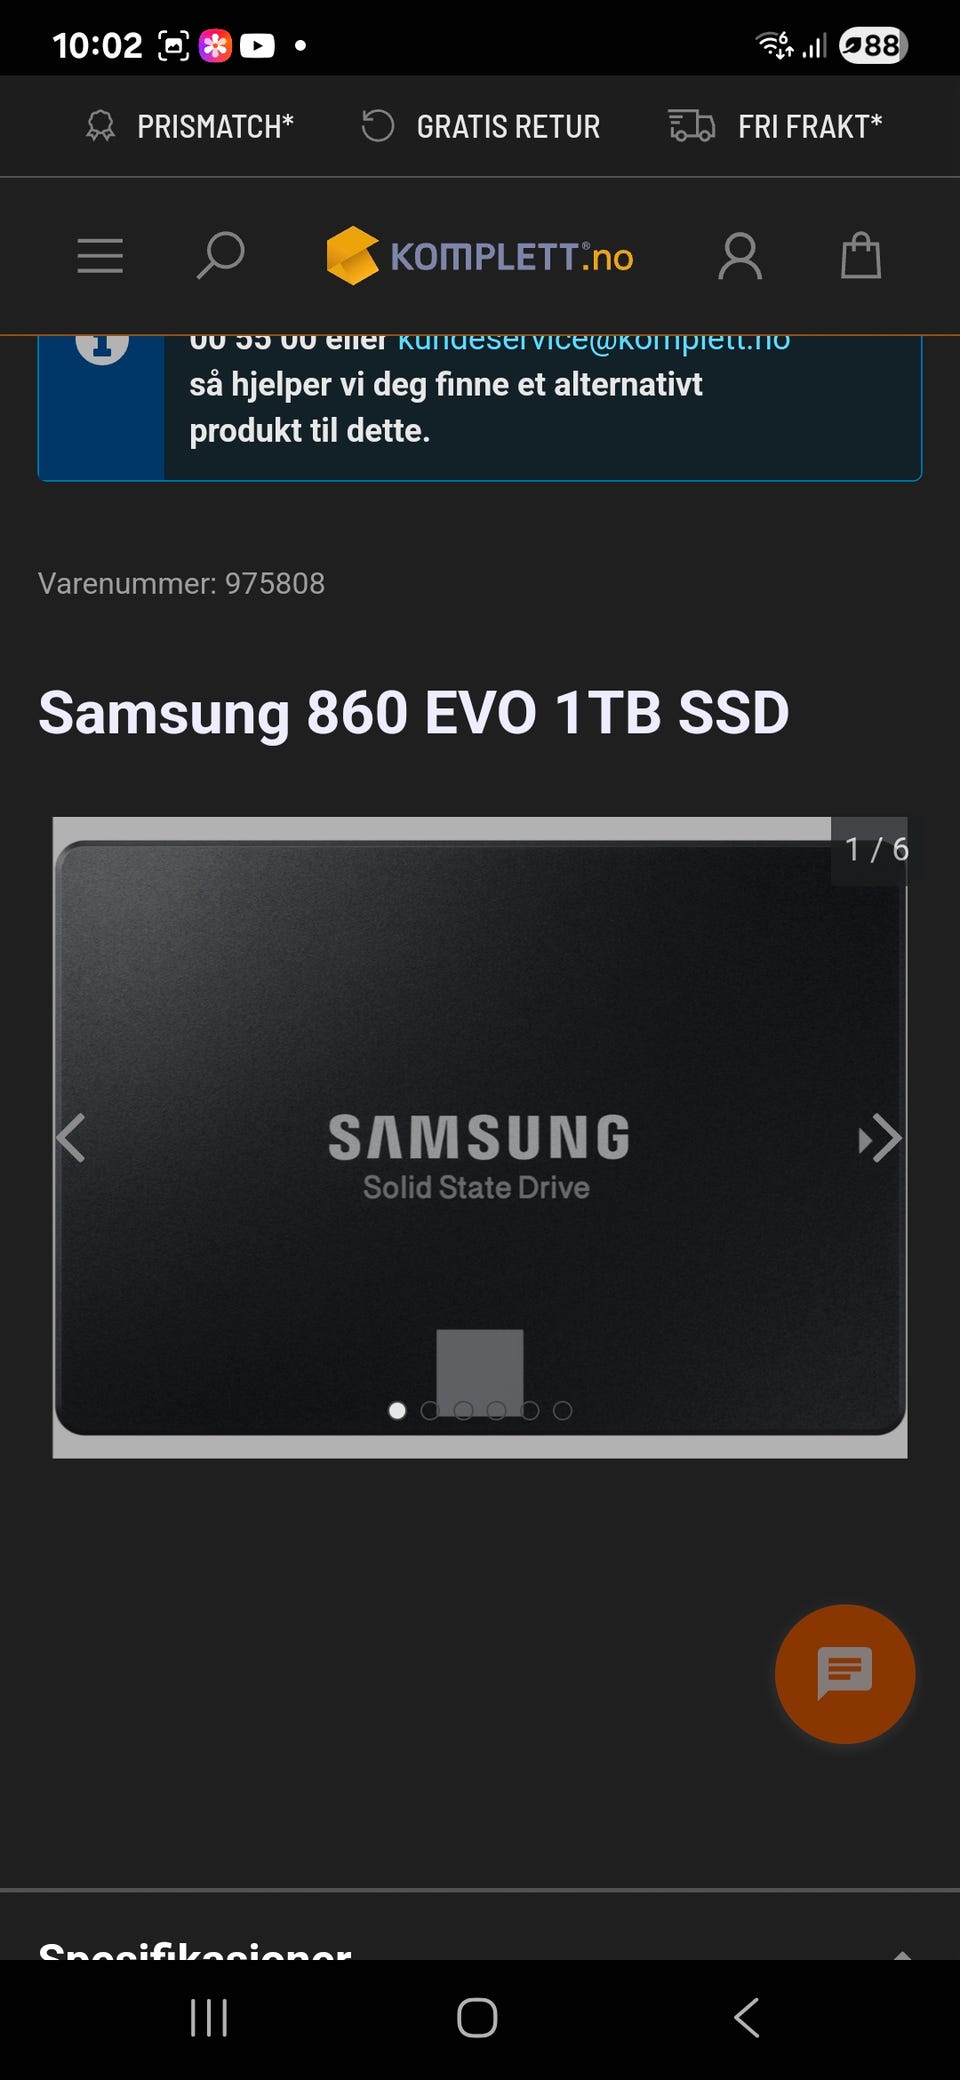Open the Samsung SSD product image
Viewport: 960px width, 2080px height.
click(x=480, y=1137)
